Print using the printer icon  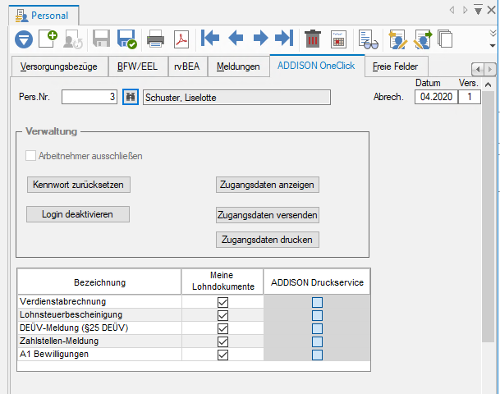(155, 39)
